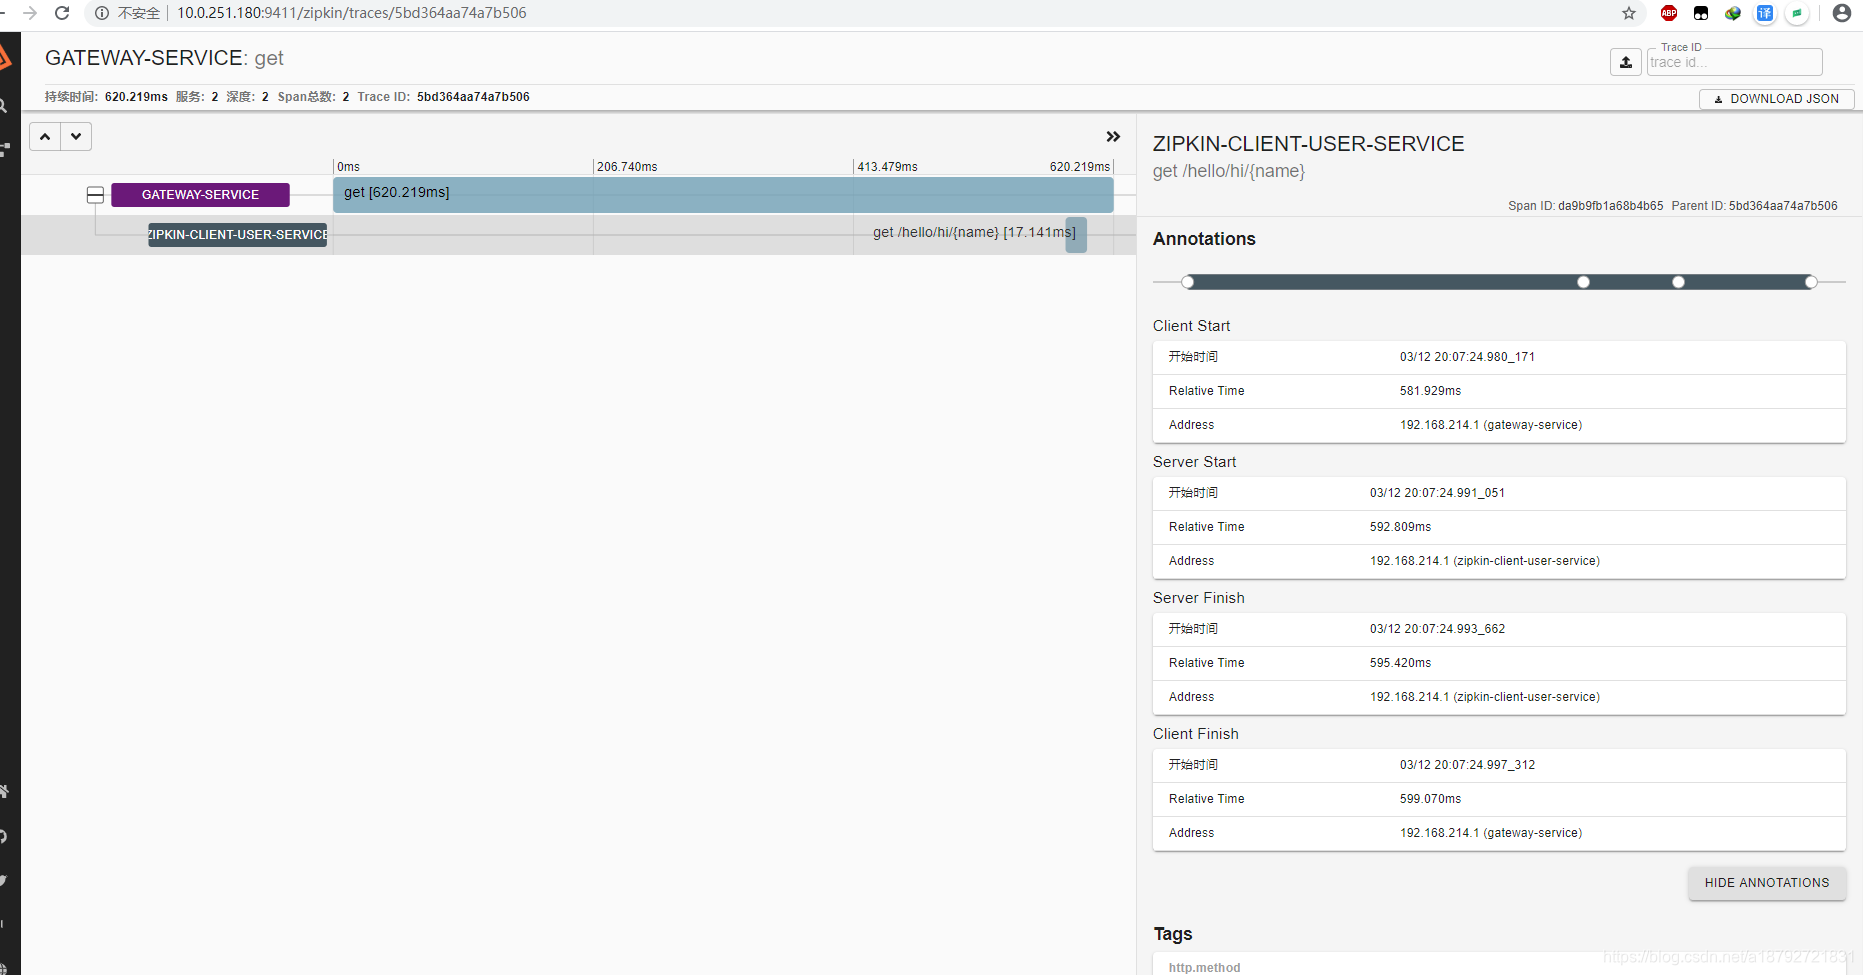Click the Client Finish annotation dot
Screen dimensions: 1863x975
click(1811, 282)
